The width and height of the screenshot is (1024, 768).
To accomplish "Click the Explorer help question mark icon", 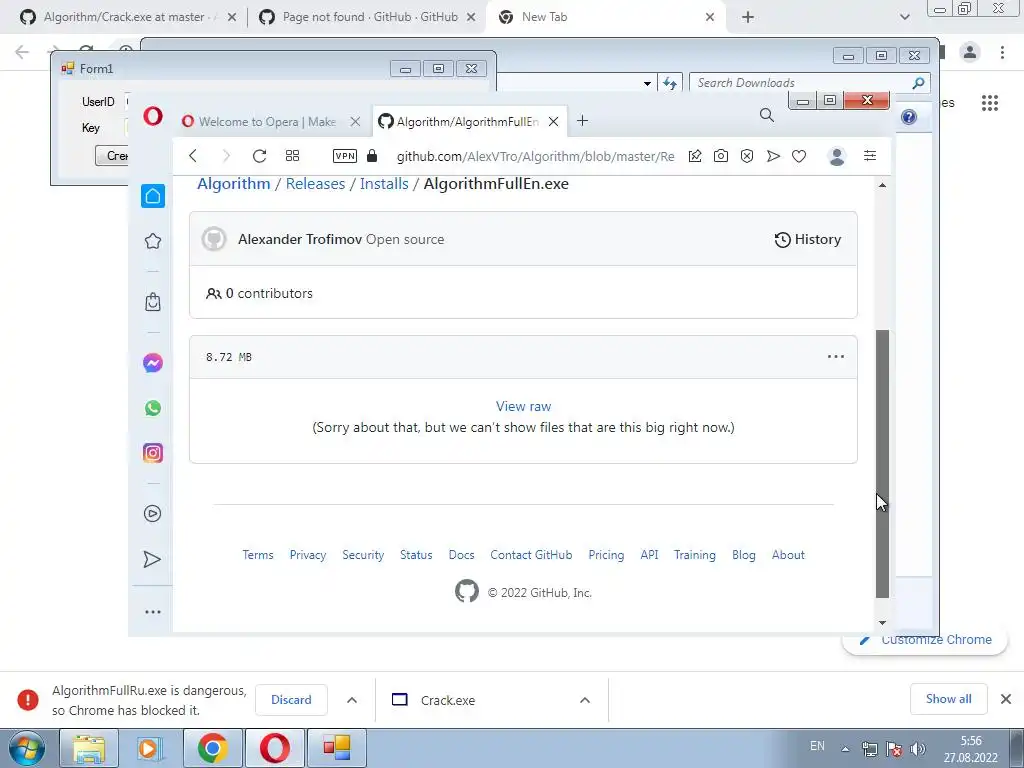I will click(x=908, y=118).
